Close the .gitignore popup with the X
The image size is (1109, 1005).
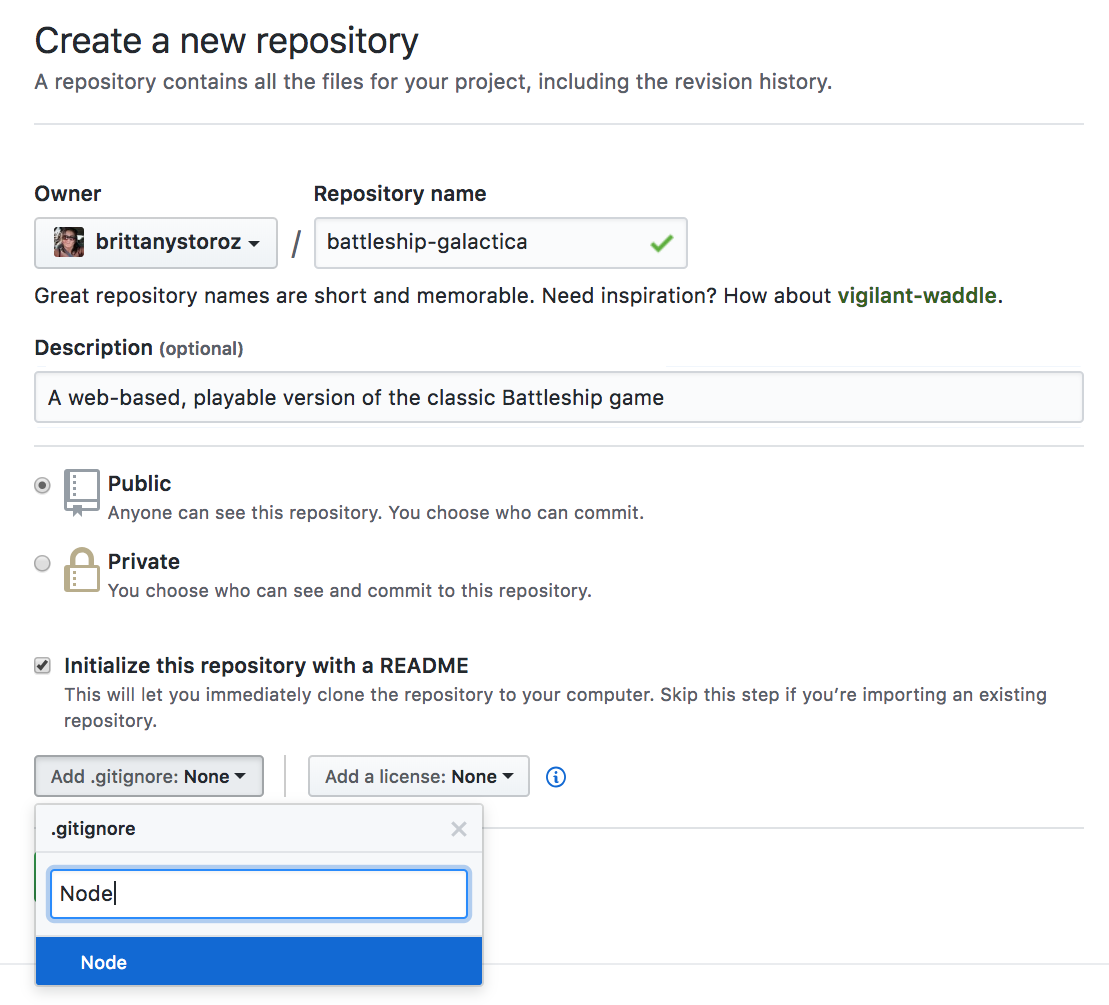(459, 829)
